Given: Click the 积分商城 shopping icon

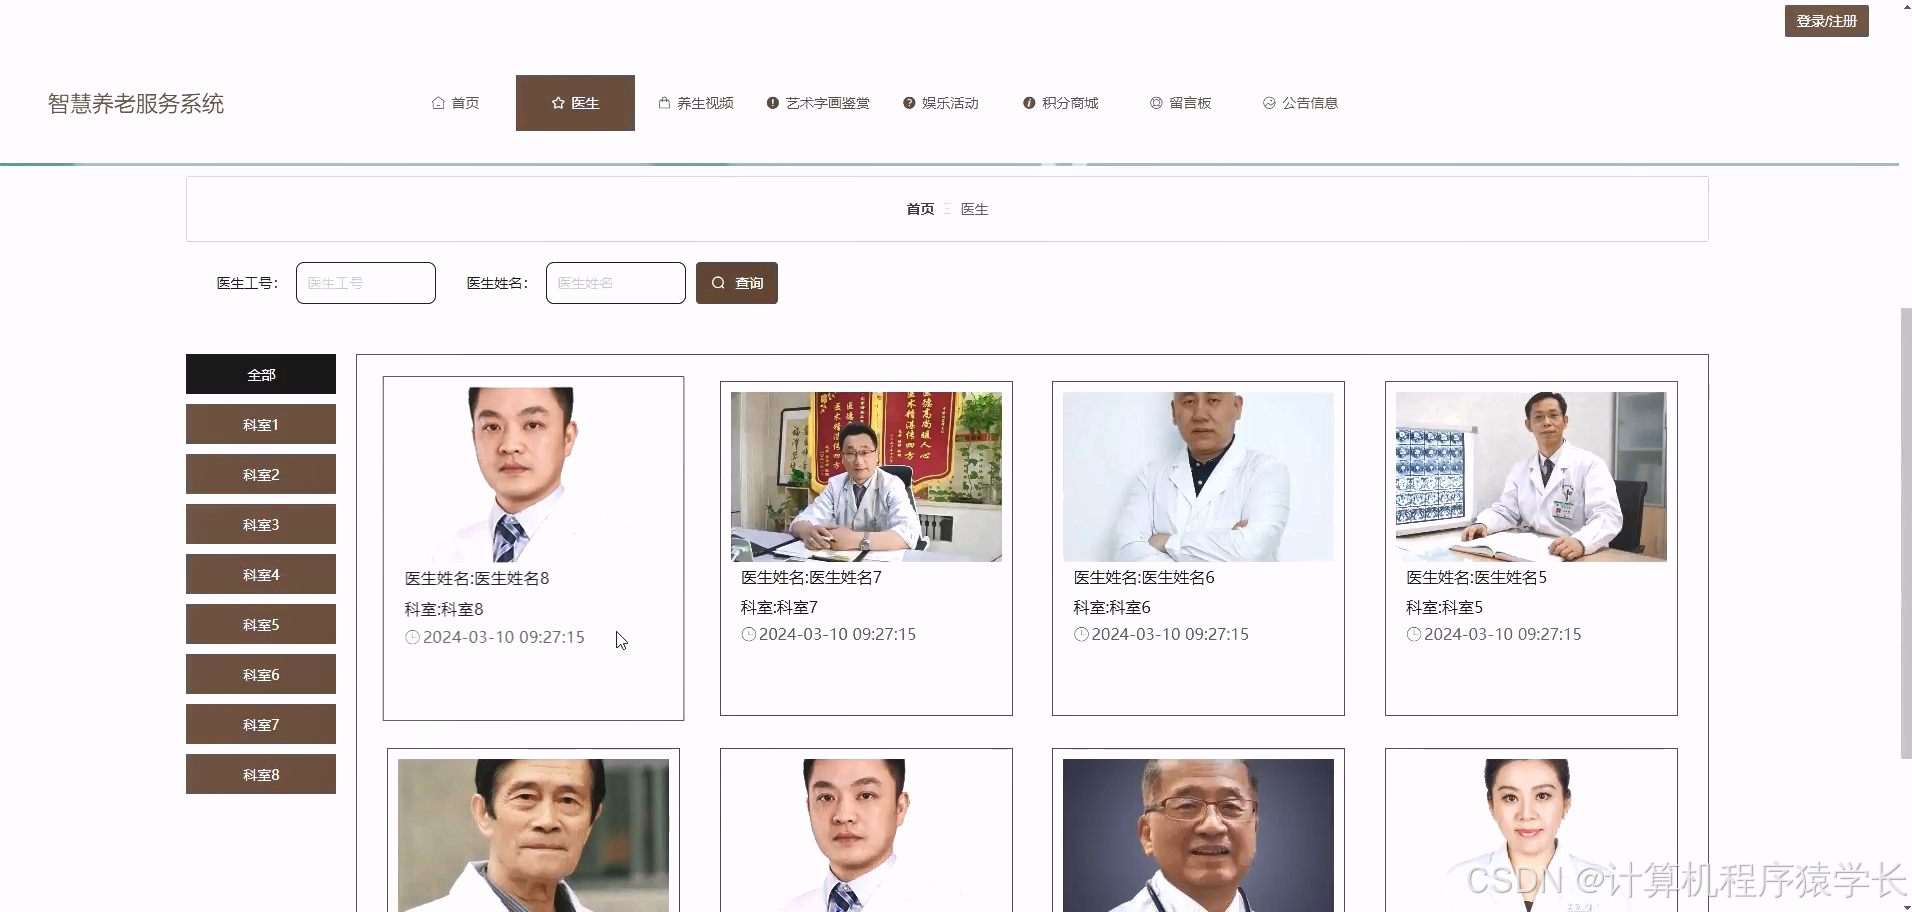Looking at the screenshot, I should pyautogui.click(x=1027, y=102).
